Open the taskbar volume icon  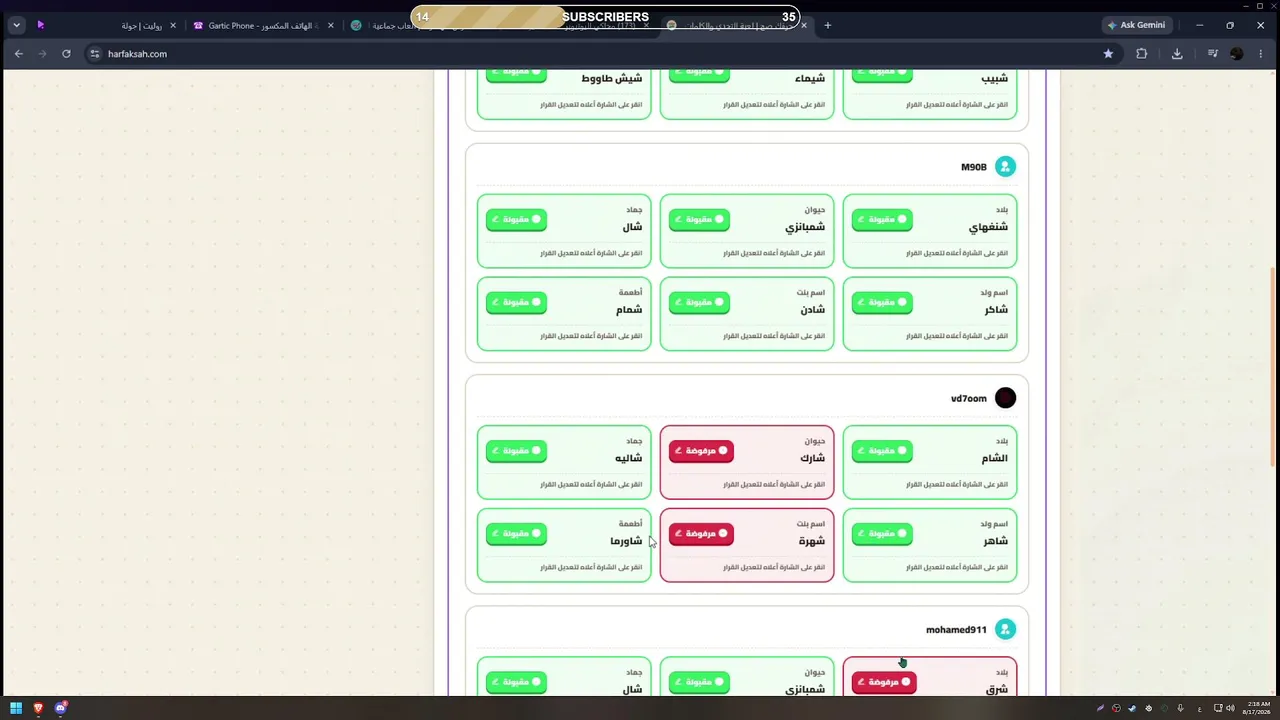pos(1230,708)
